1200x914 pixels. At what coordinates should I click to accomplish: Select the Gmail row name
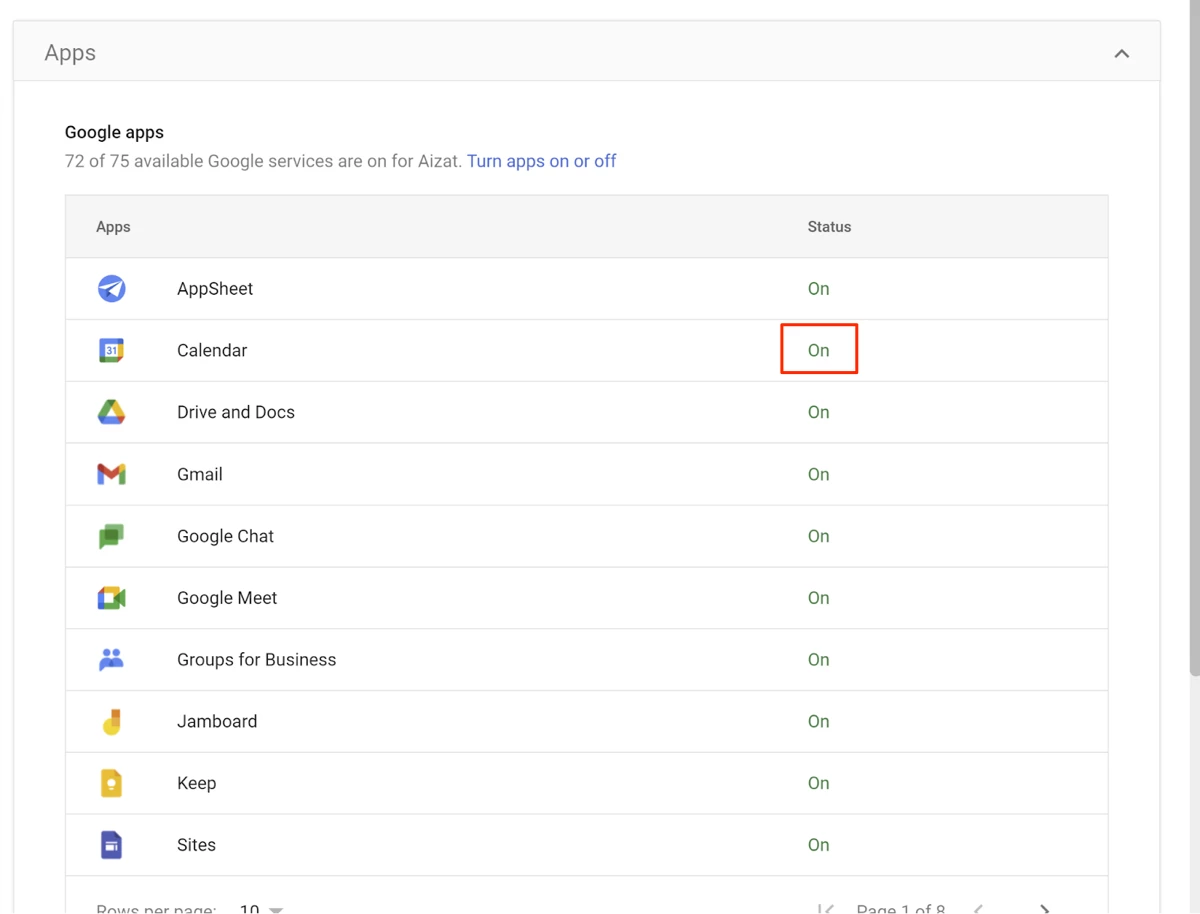coord(200,474)
